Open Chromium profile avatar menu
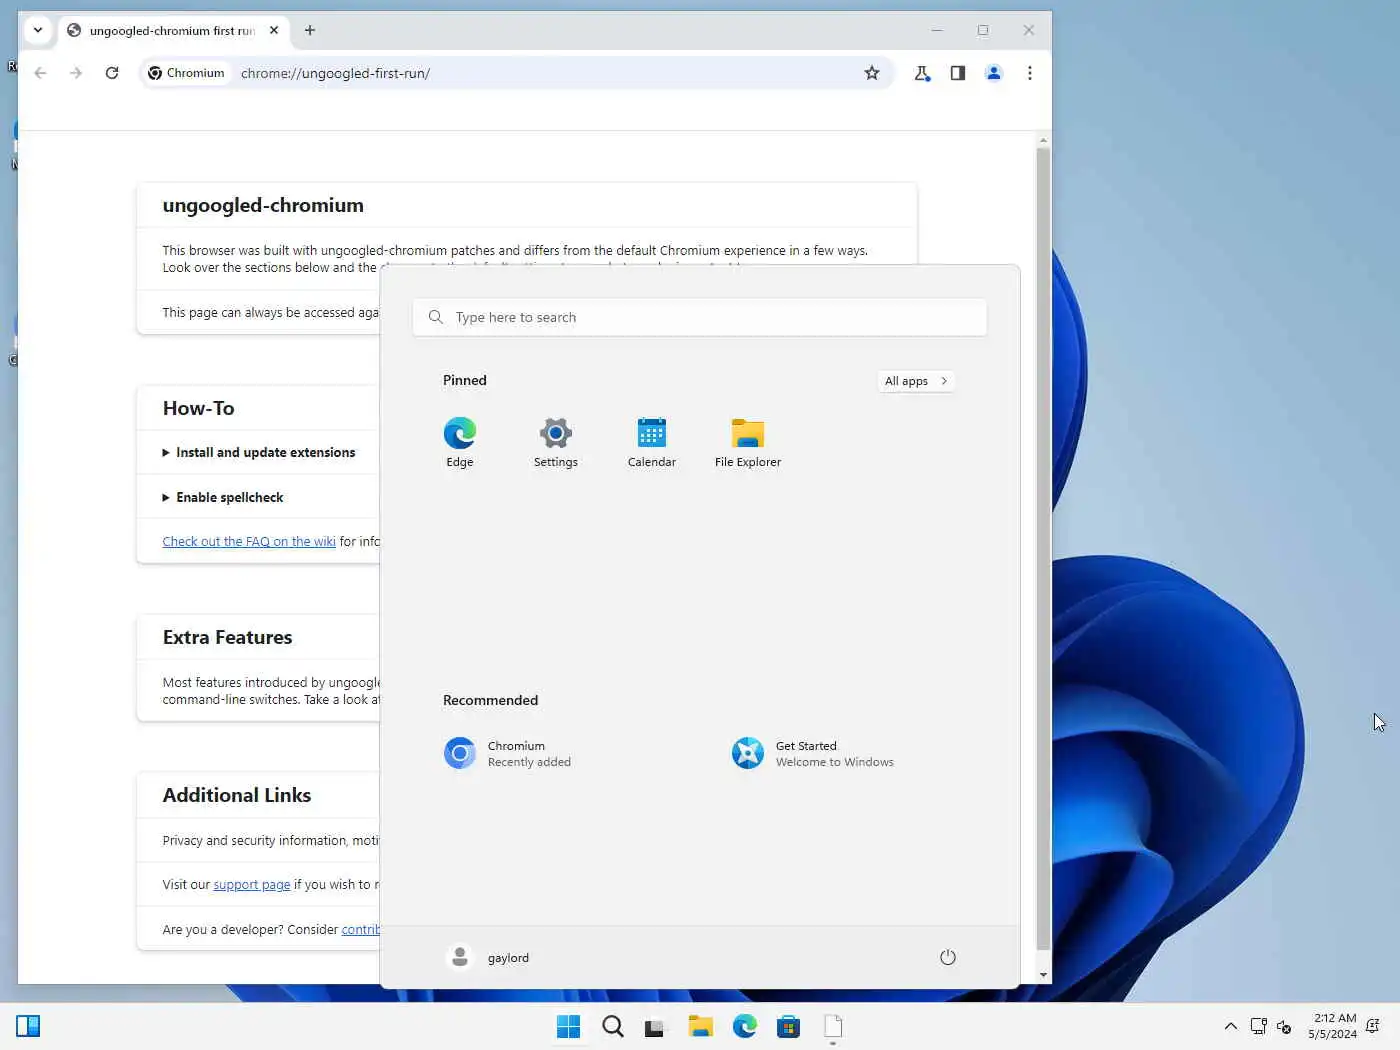The image size is (1400, 1050). point(994,73)
